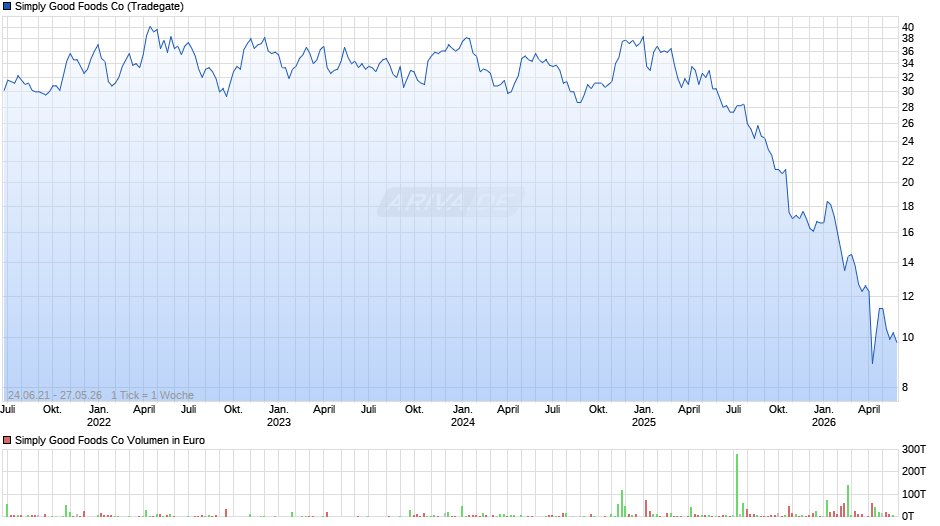Click the price axis label '36'
This screenshot has height=526, width=940.
pyautogui.click(x=908, y=52)
